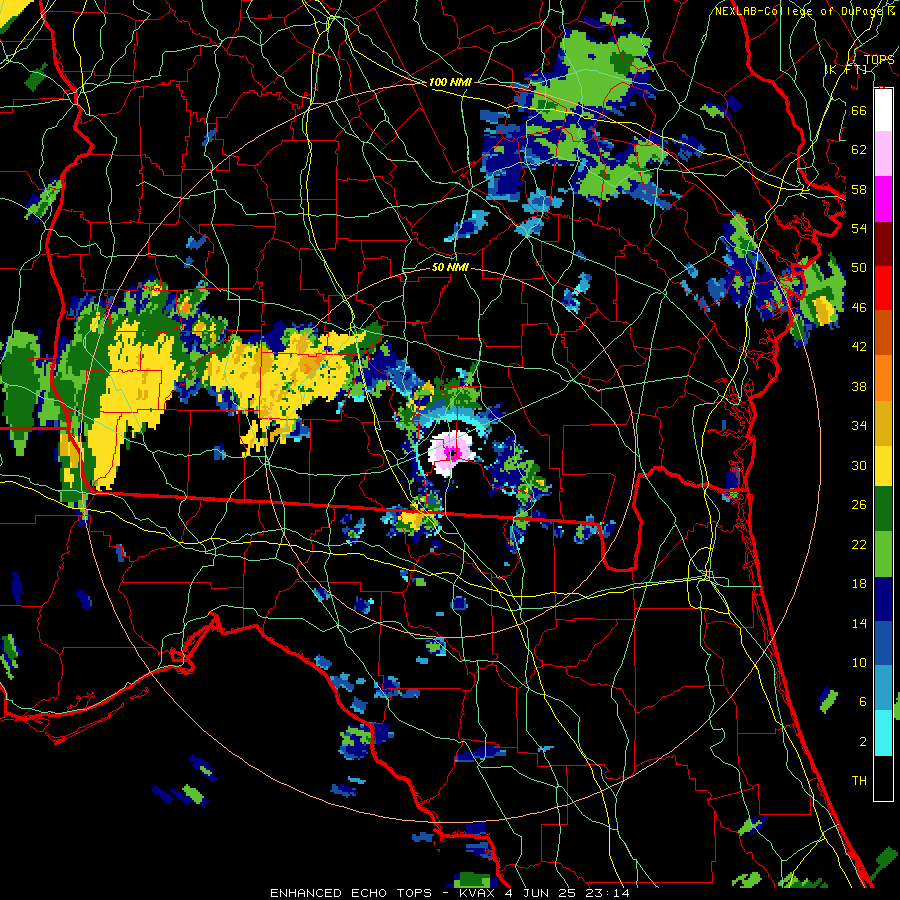Pick the light green legend swatch
The height and width of the screenshot is (900, 900).
click(x=883, y=554)
